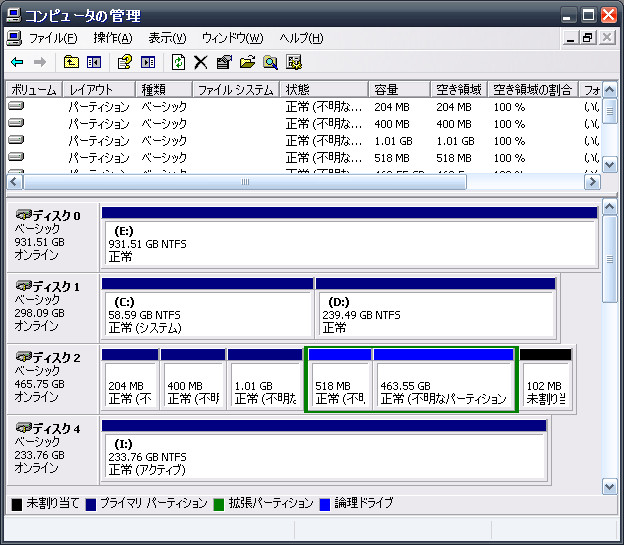Screen dimensions: 624x545
Task: Sort by the 種類 column header
Action: click(x=164, y=90)
